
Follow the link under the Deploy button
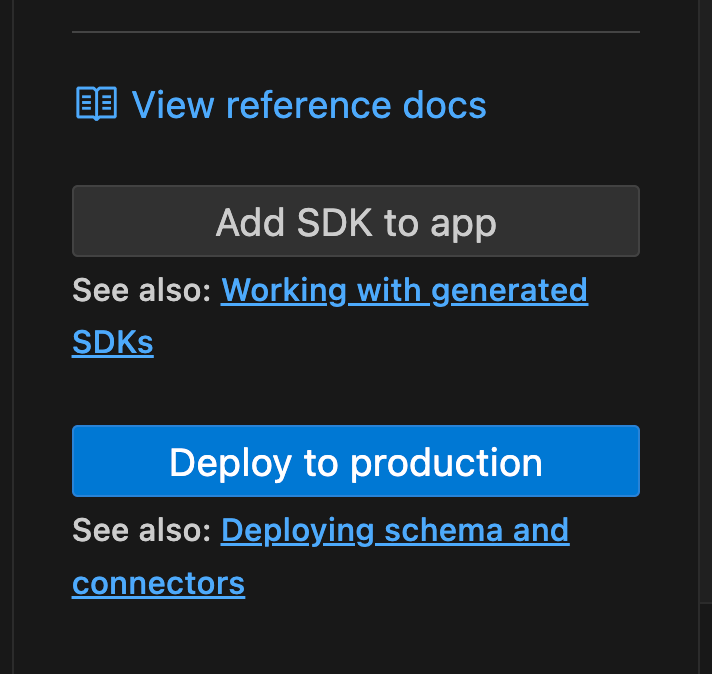coord(394,530)
